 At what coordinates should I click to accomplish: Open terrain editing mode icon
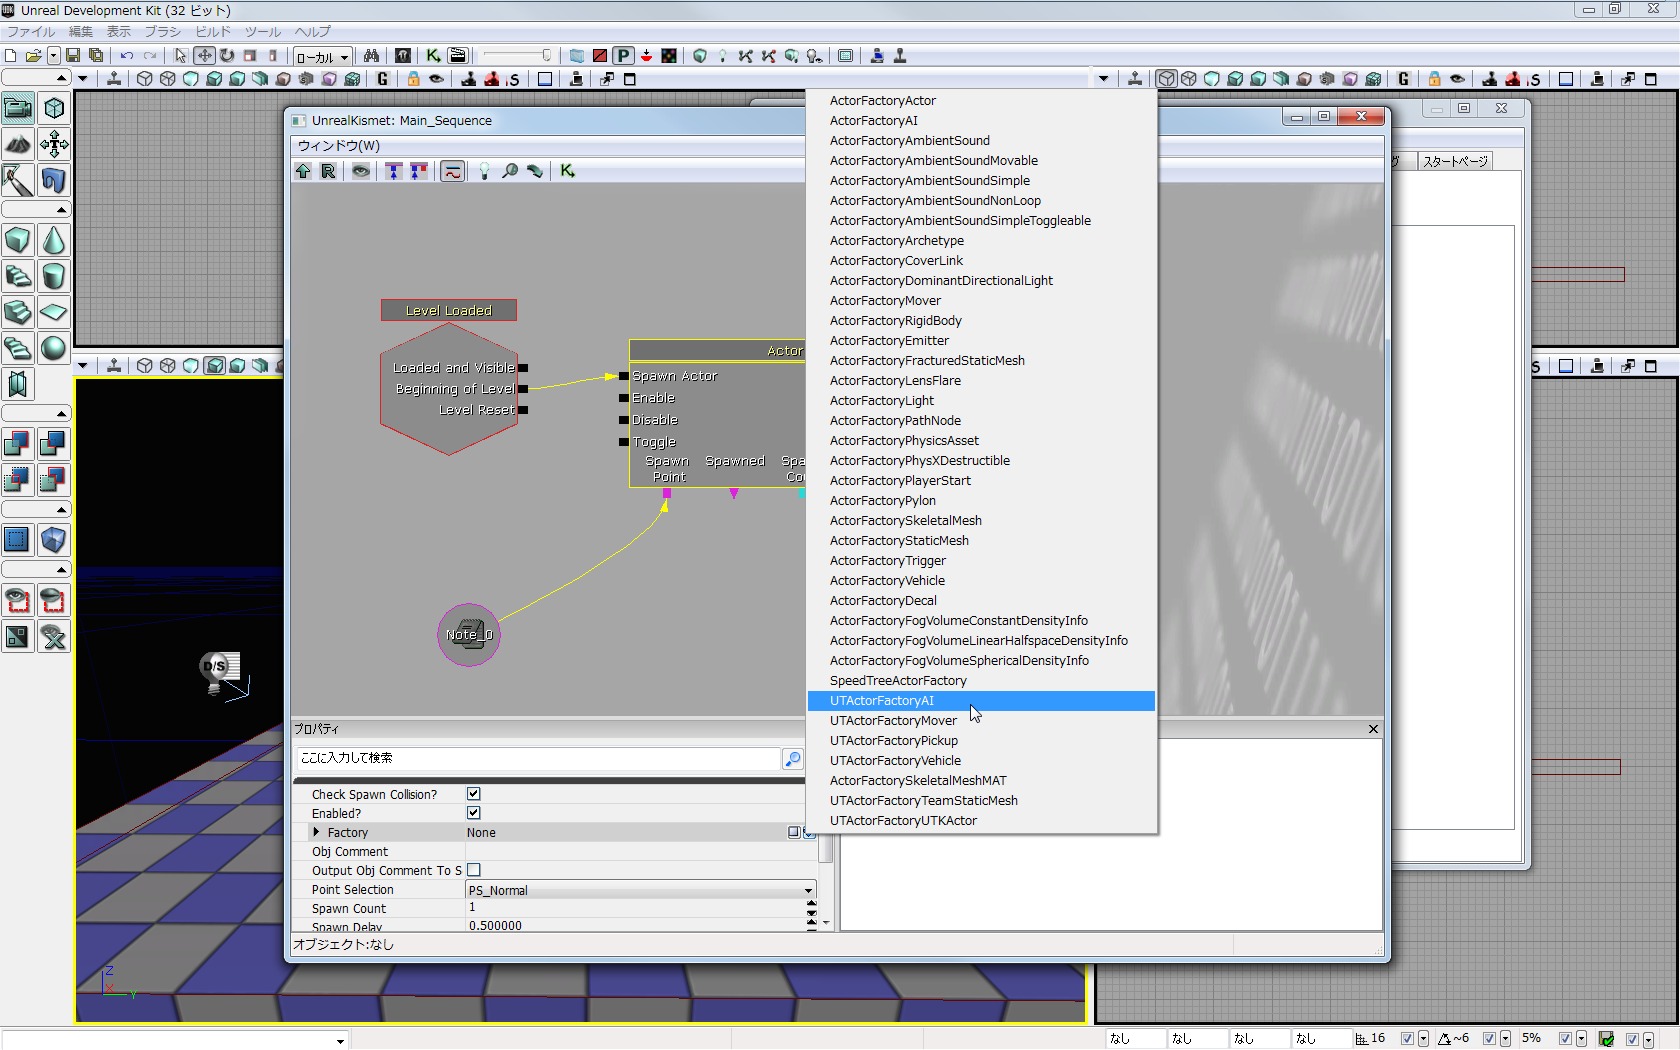[18, 145]
